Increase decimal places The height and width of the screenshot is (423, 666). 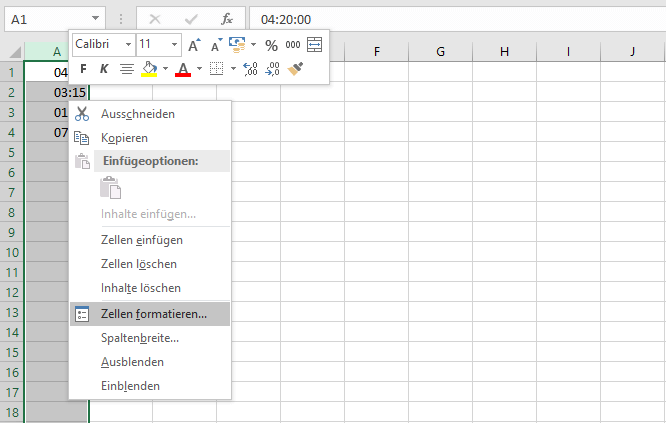(250, 68)
